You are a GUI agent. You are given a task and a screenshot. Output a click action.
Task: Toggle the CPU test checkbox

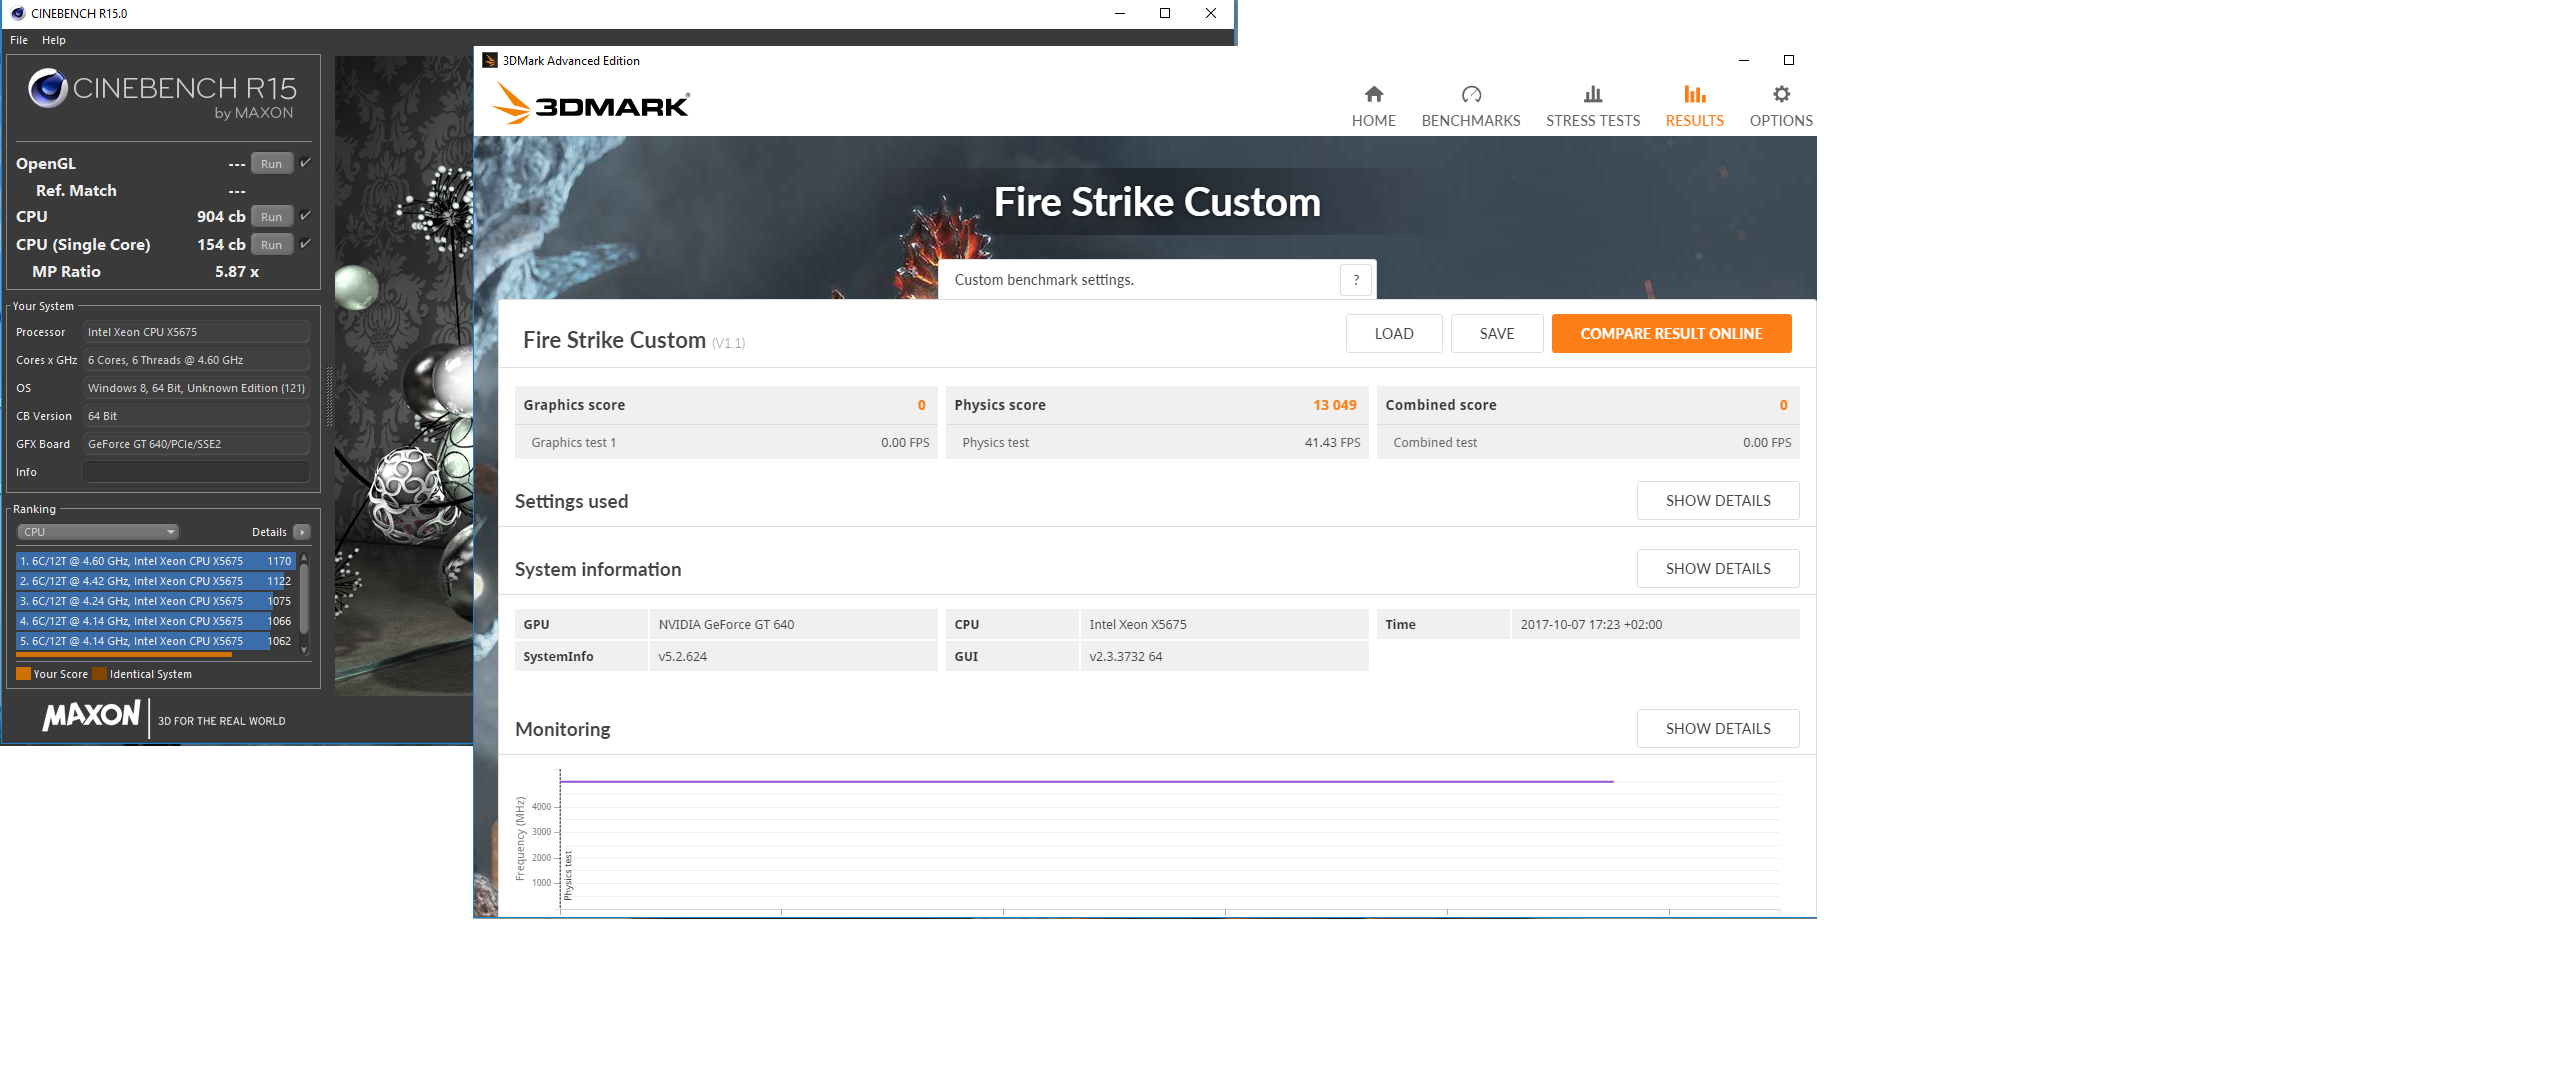pyautogui.click(x=305, y=215)
